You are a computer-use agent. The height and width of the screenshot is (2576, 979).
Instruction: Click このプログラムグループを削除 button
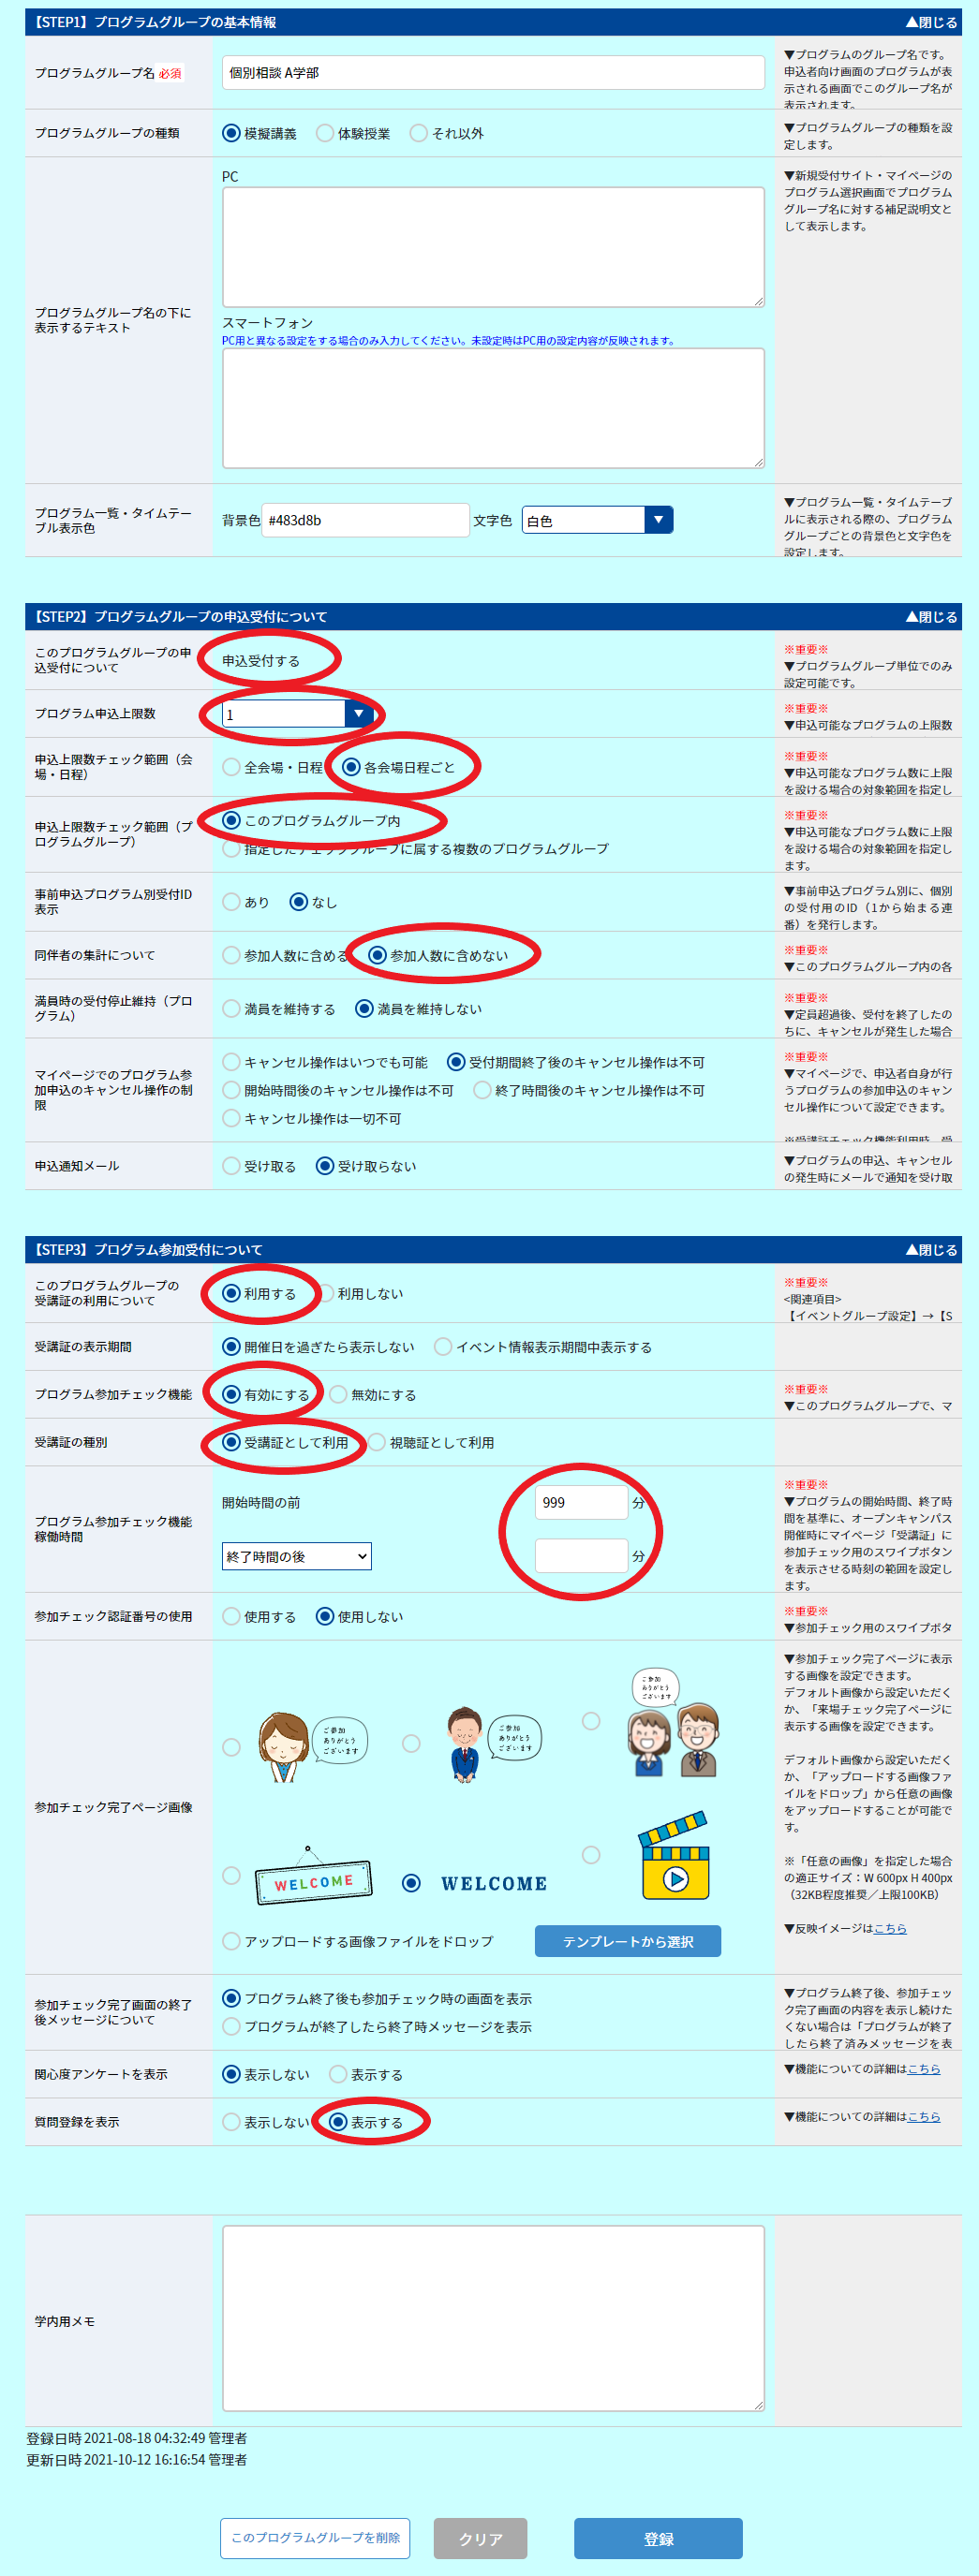point(315,2538)
